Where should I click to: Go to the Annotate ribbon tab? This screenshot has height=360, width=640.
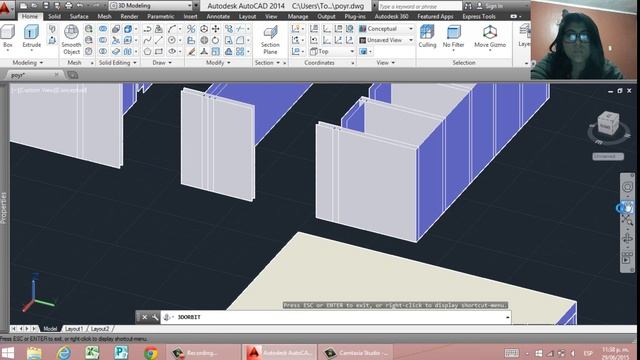218,16
